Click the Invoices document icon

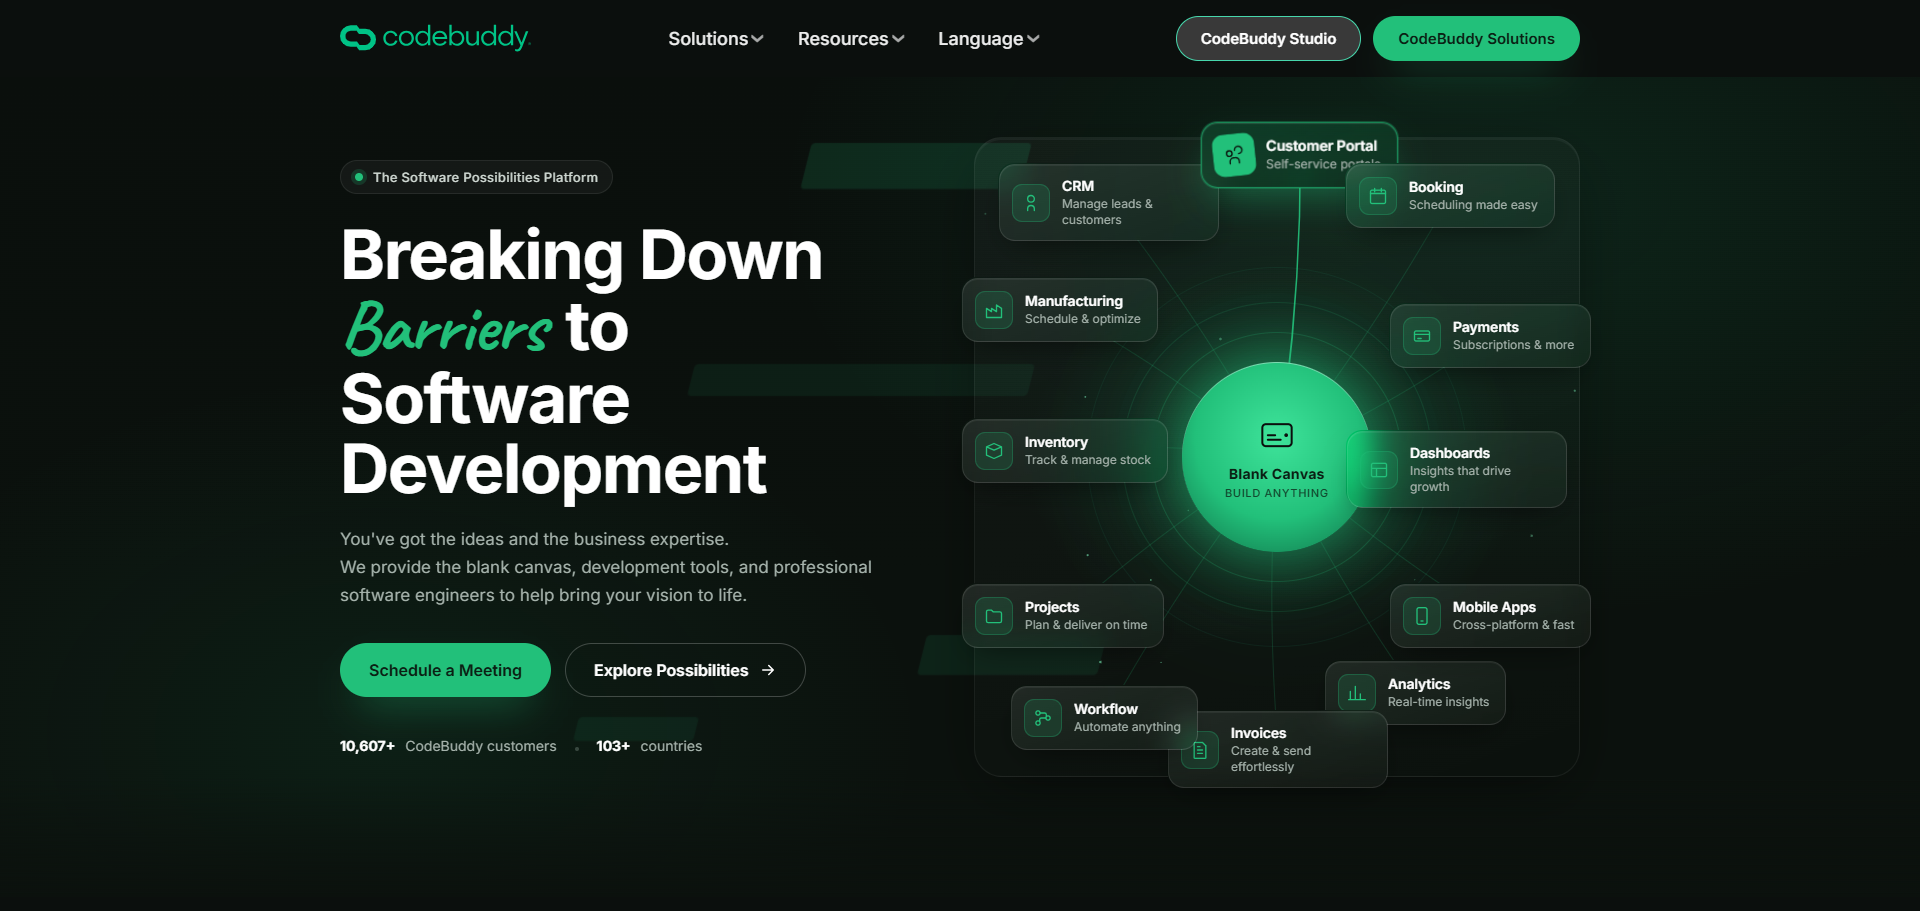coord(1200,750)
